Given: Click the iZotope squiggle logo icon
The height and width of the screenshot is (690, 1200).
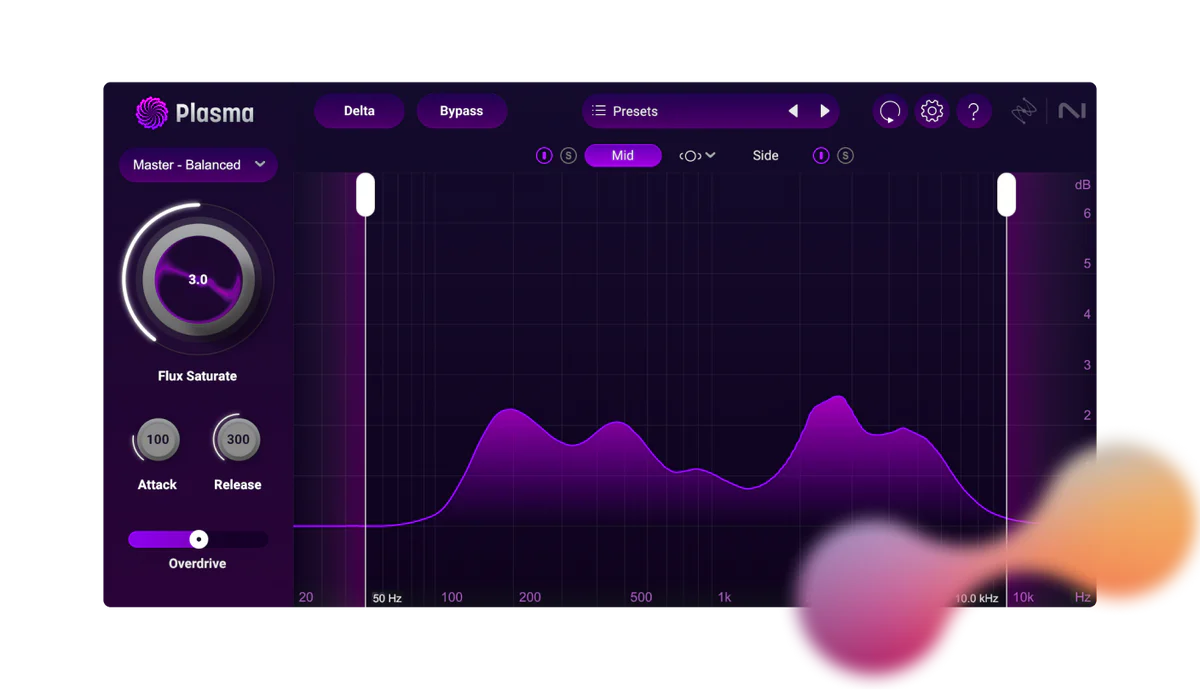Looking at the screenshot, I should pos(1024,111).
